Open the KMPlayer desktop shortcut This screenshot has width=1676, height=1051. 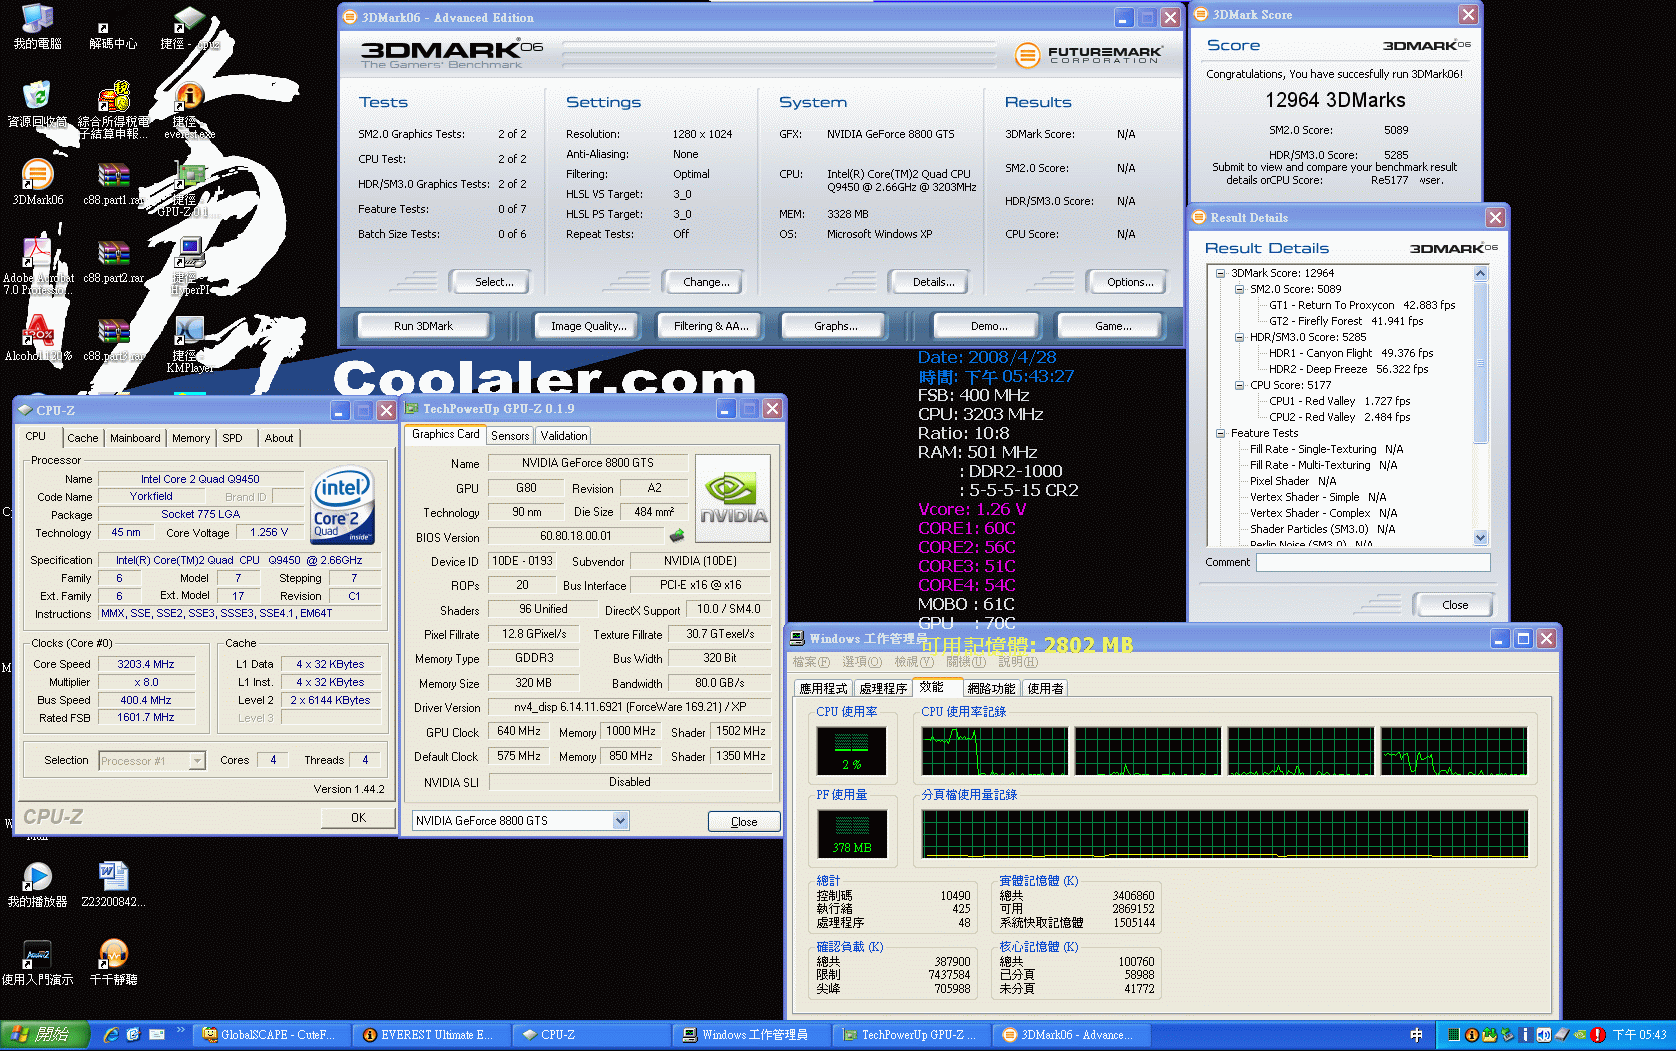click(189, 344)
